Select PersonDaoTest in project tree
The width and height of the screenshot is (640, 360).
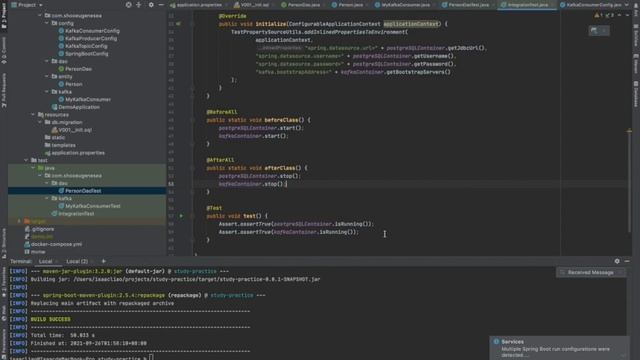tap(80, 191)
